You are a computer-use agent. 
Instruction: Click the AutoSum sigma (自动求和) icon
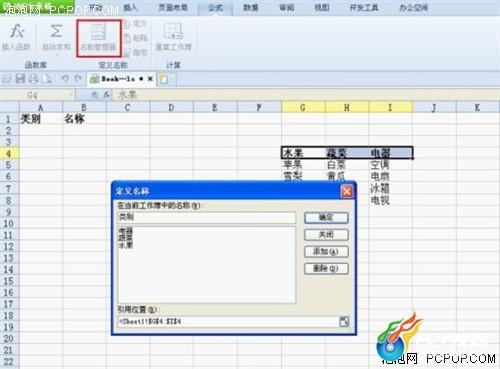pyautogui.click(x=56, y=32)
